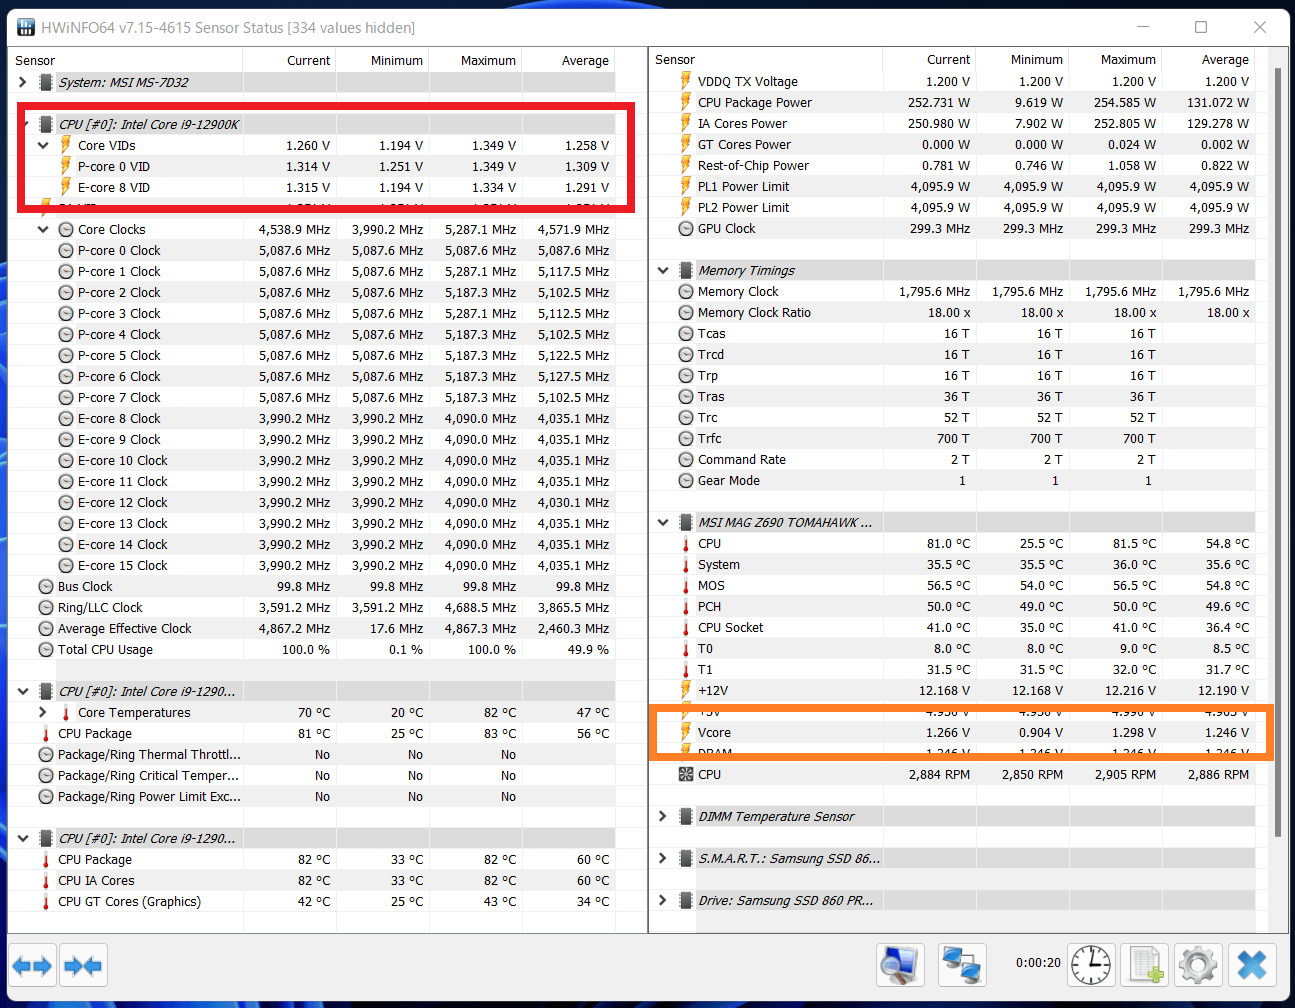Click the left pane Current column header

click(289, 60)
